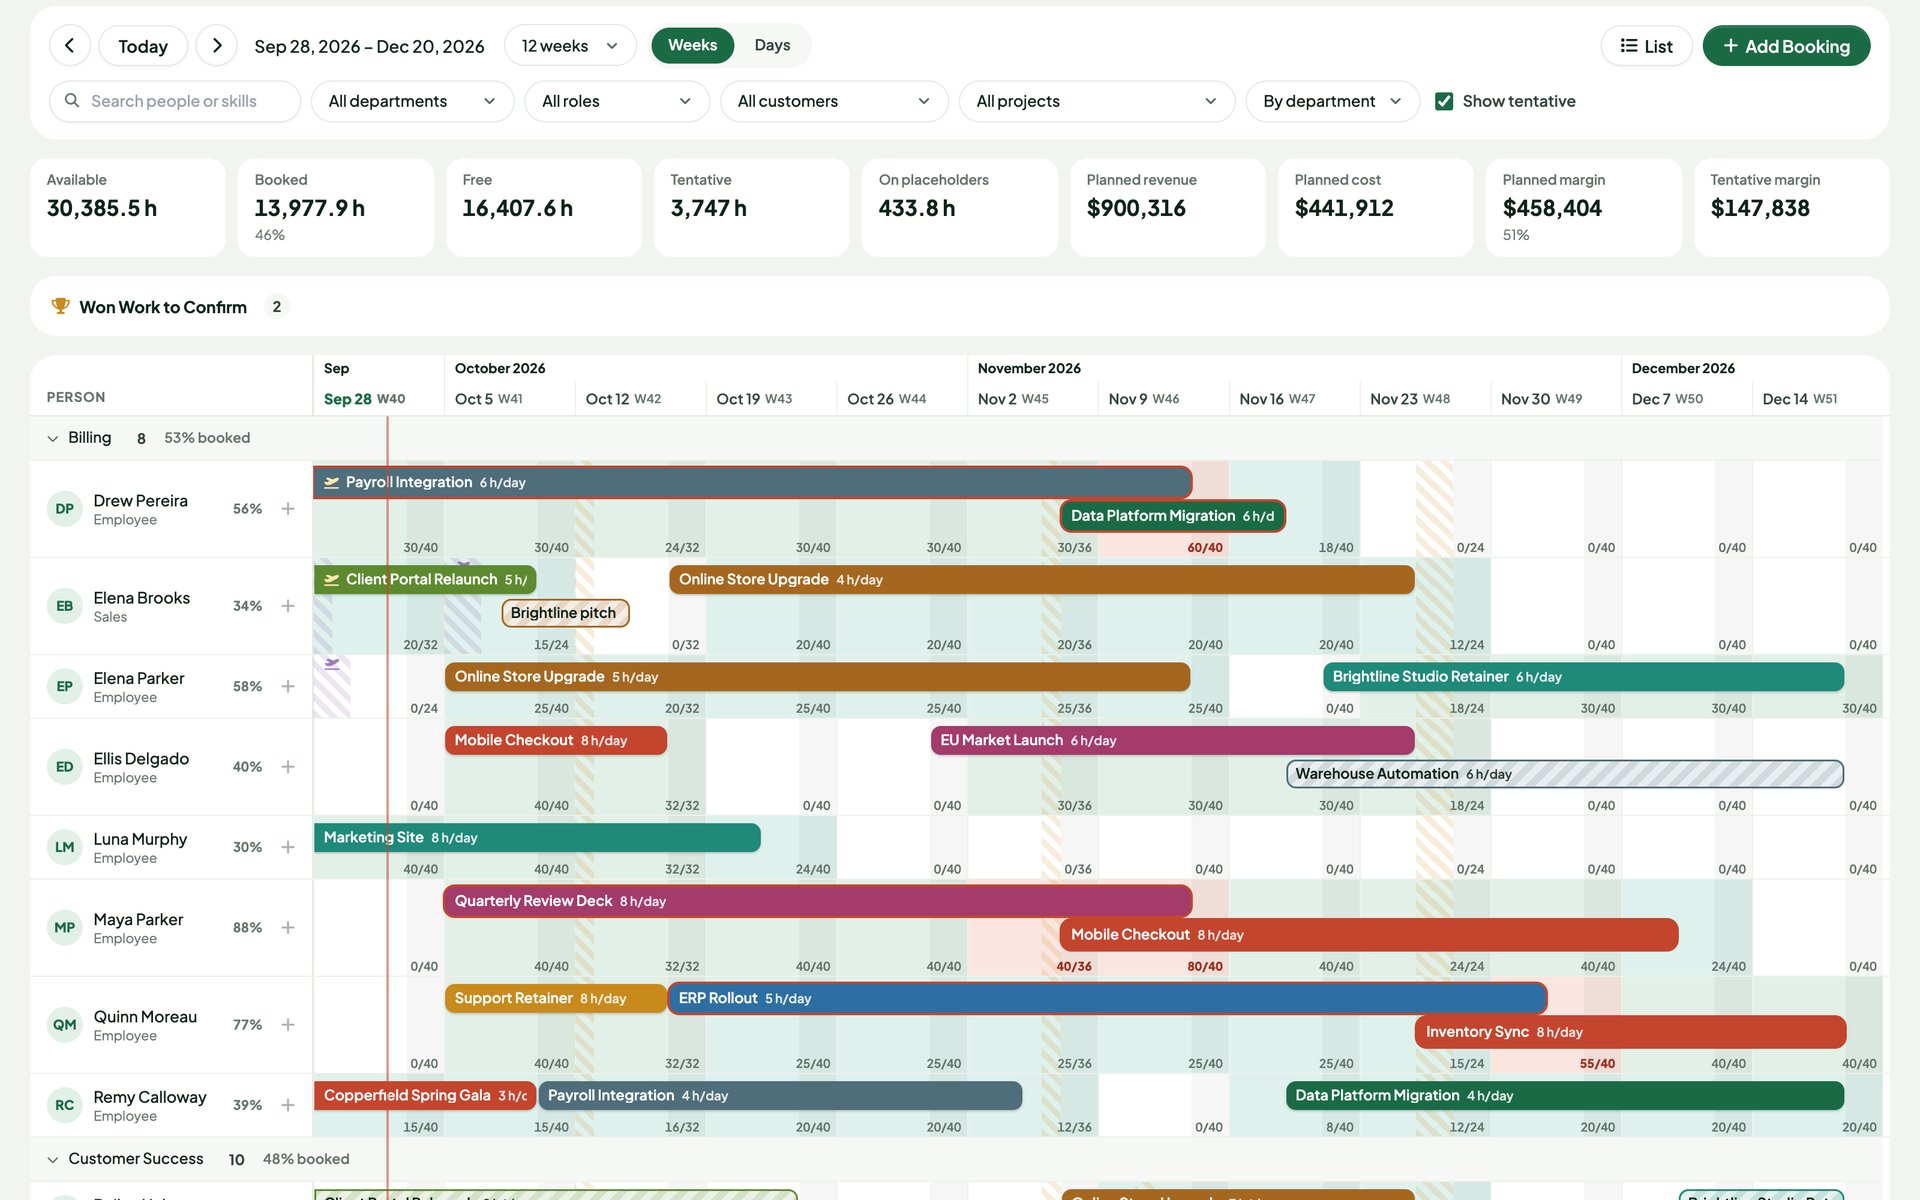Add a booking for Drew Pereira
The image size is (1920, 1200).
coord(288,509)
